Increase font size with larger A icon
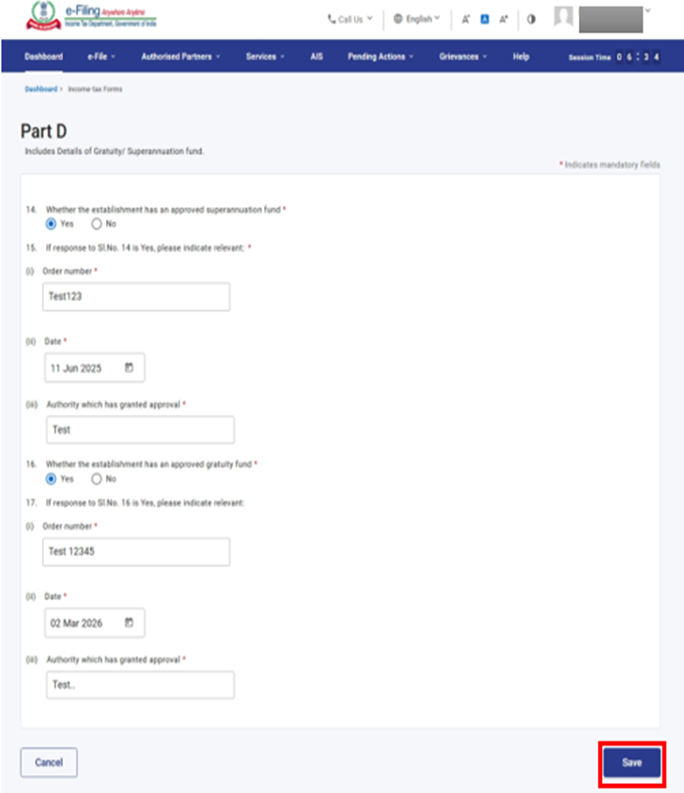The height and width of the screenshot is (793, 684). click(x=504, y=19)
